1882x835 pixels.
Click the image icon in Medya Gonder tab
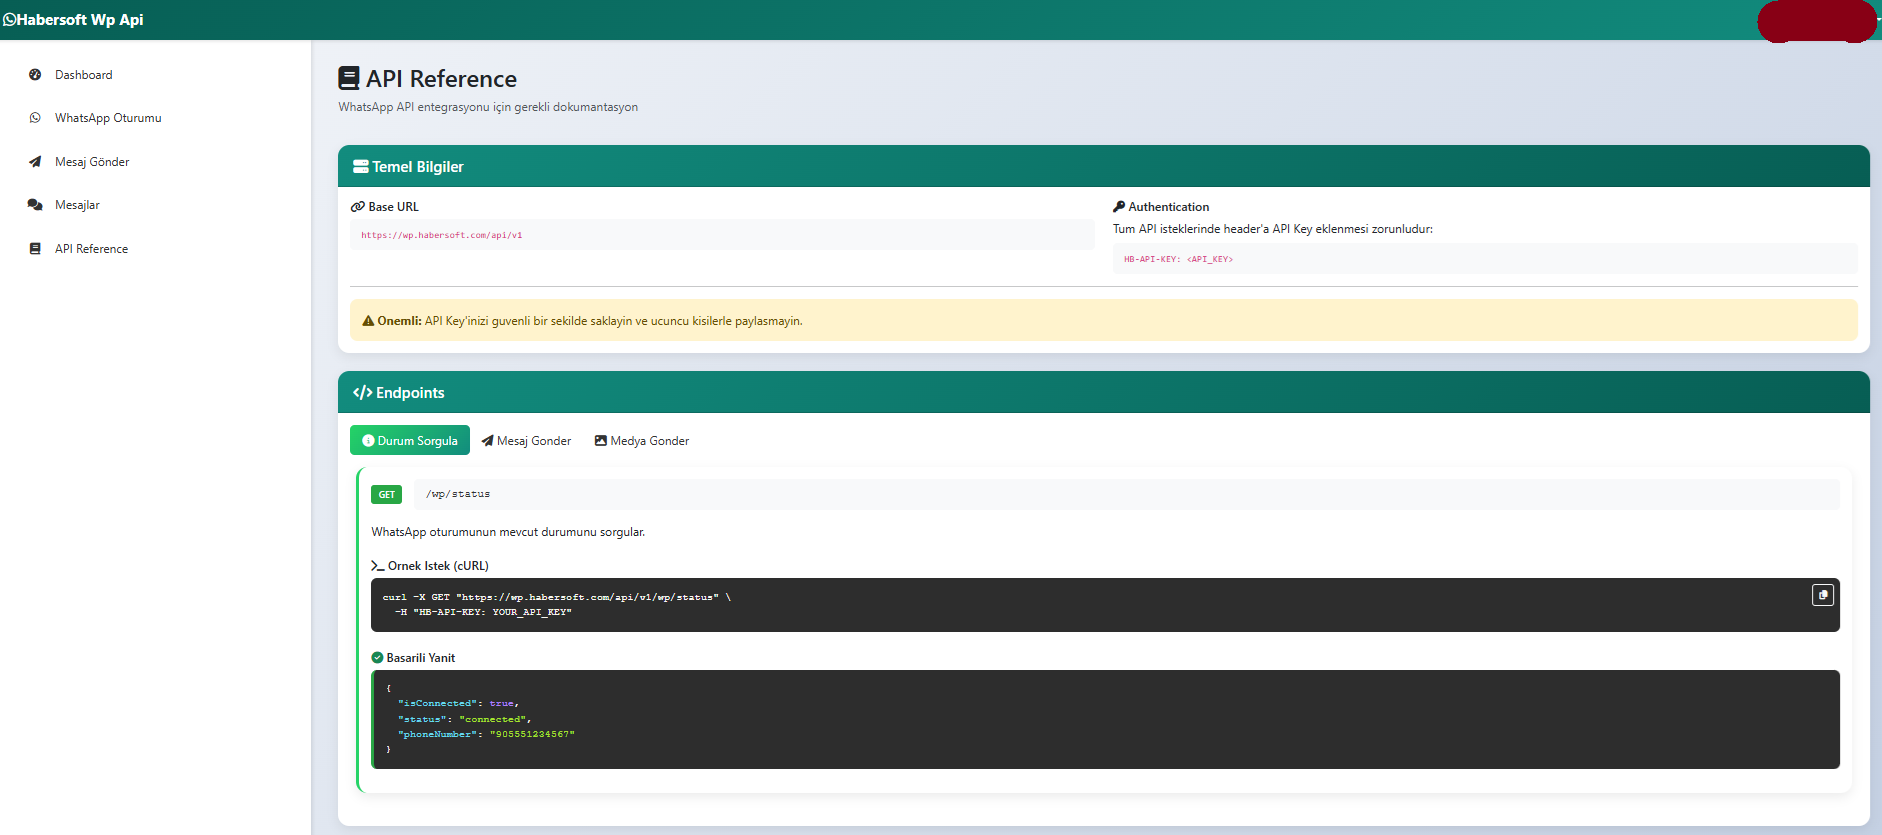click(601, 441)
